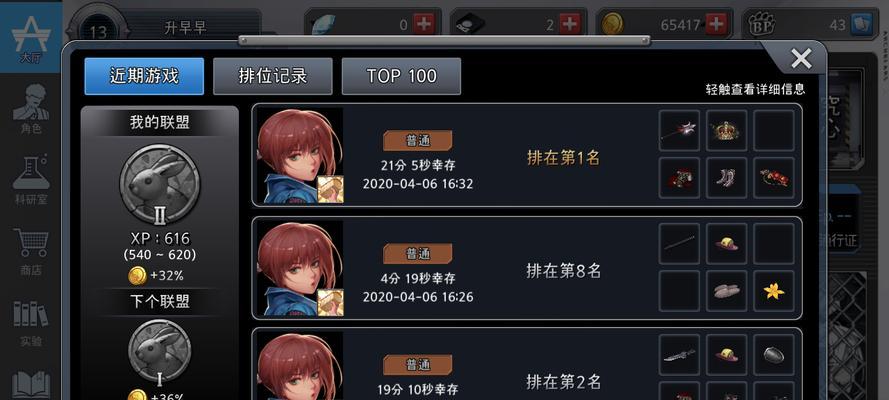Open match record ranked 排在第1名

click(527, 155)
